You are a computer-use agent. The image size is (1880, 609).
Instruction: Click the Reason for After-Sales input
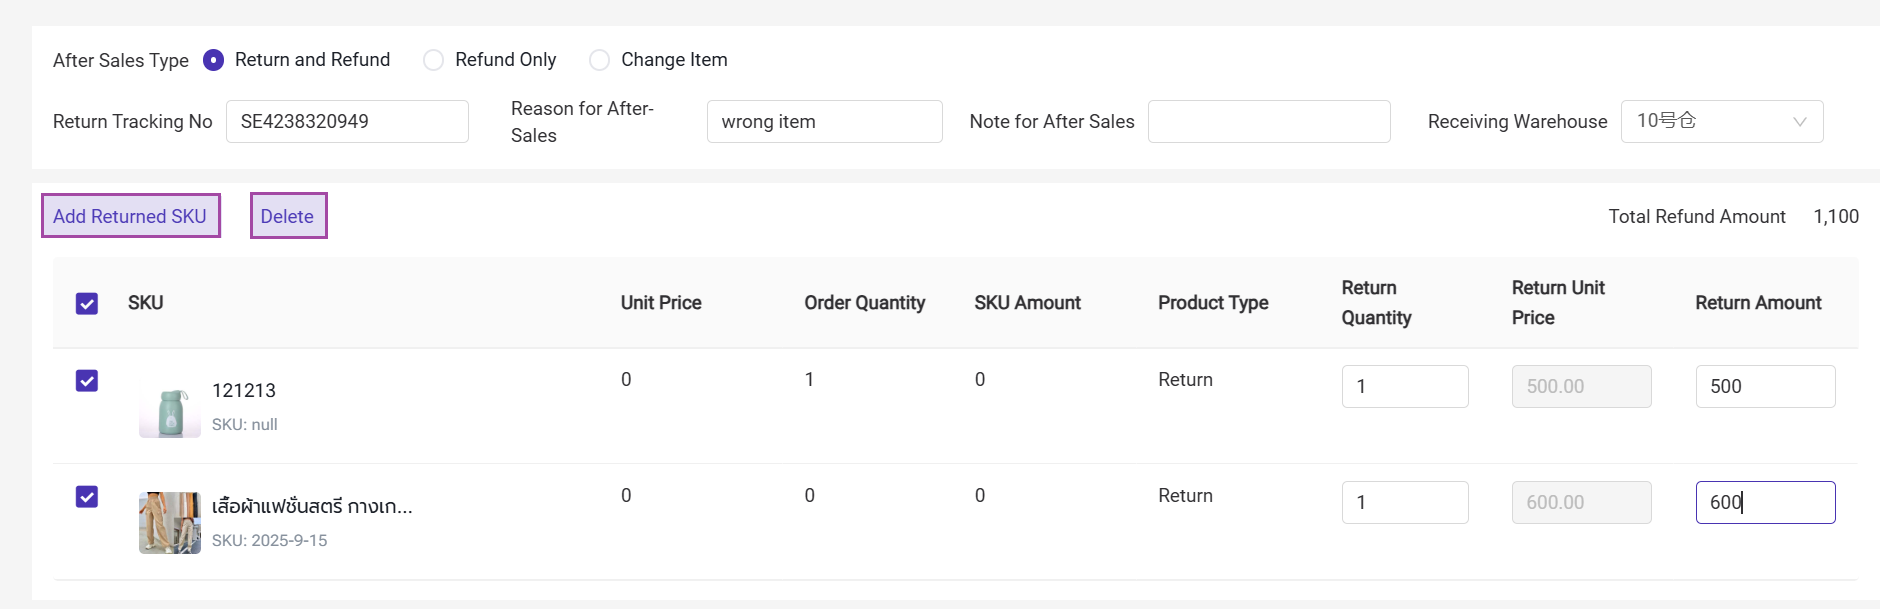[824, 121]
